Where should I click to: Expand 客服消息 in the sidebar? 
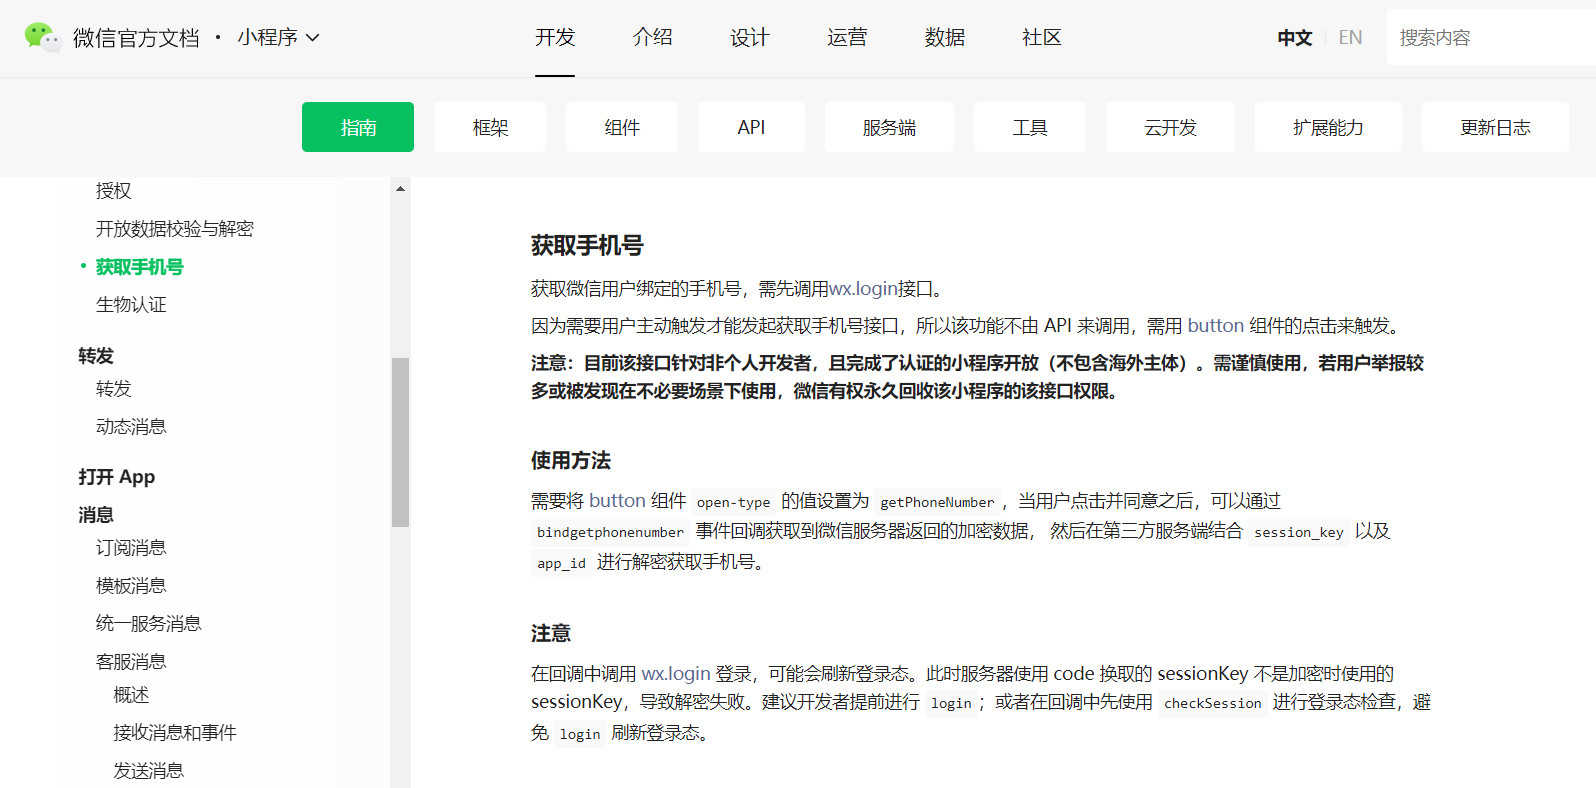point(131,662)
